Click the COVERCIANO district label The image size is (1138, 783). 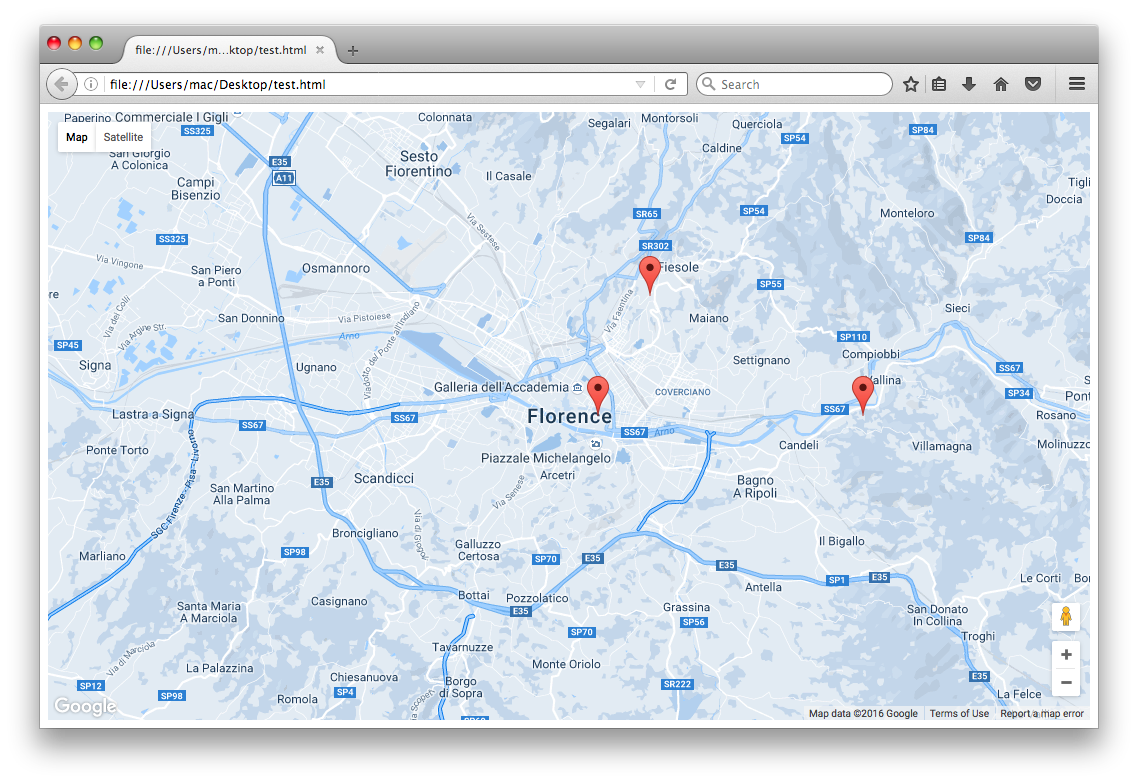pos(683,392)
